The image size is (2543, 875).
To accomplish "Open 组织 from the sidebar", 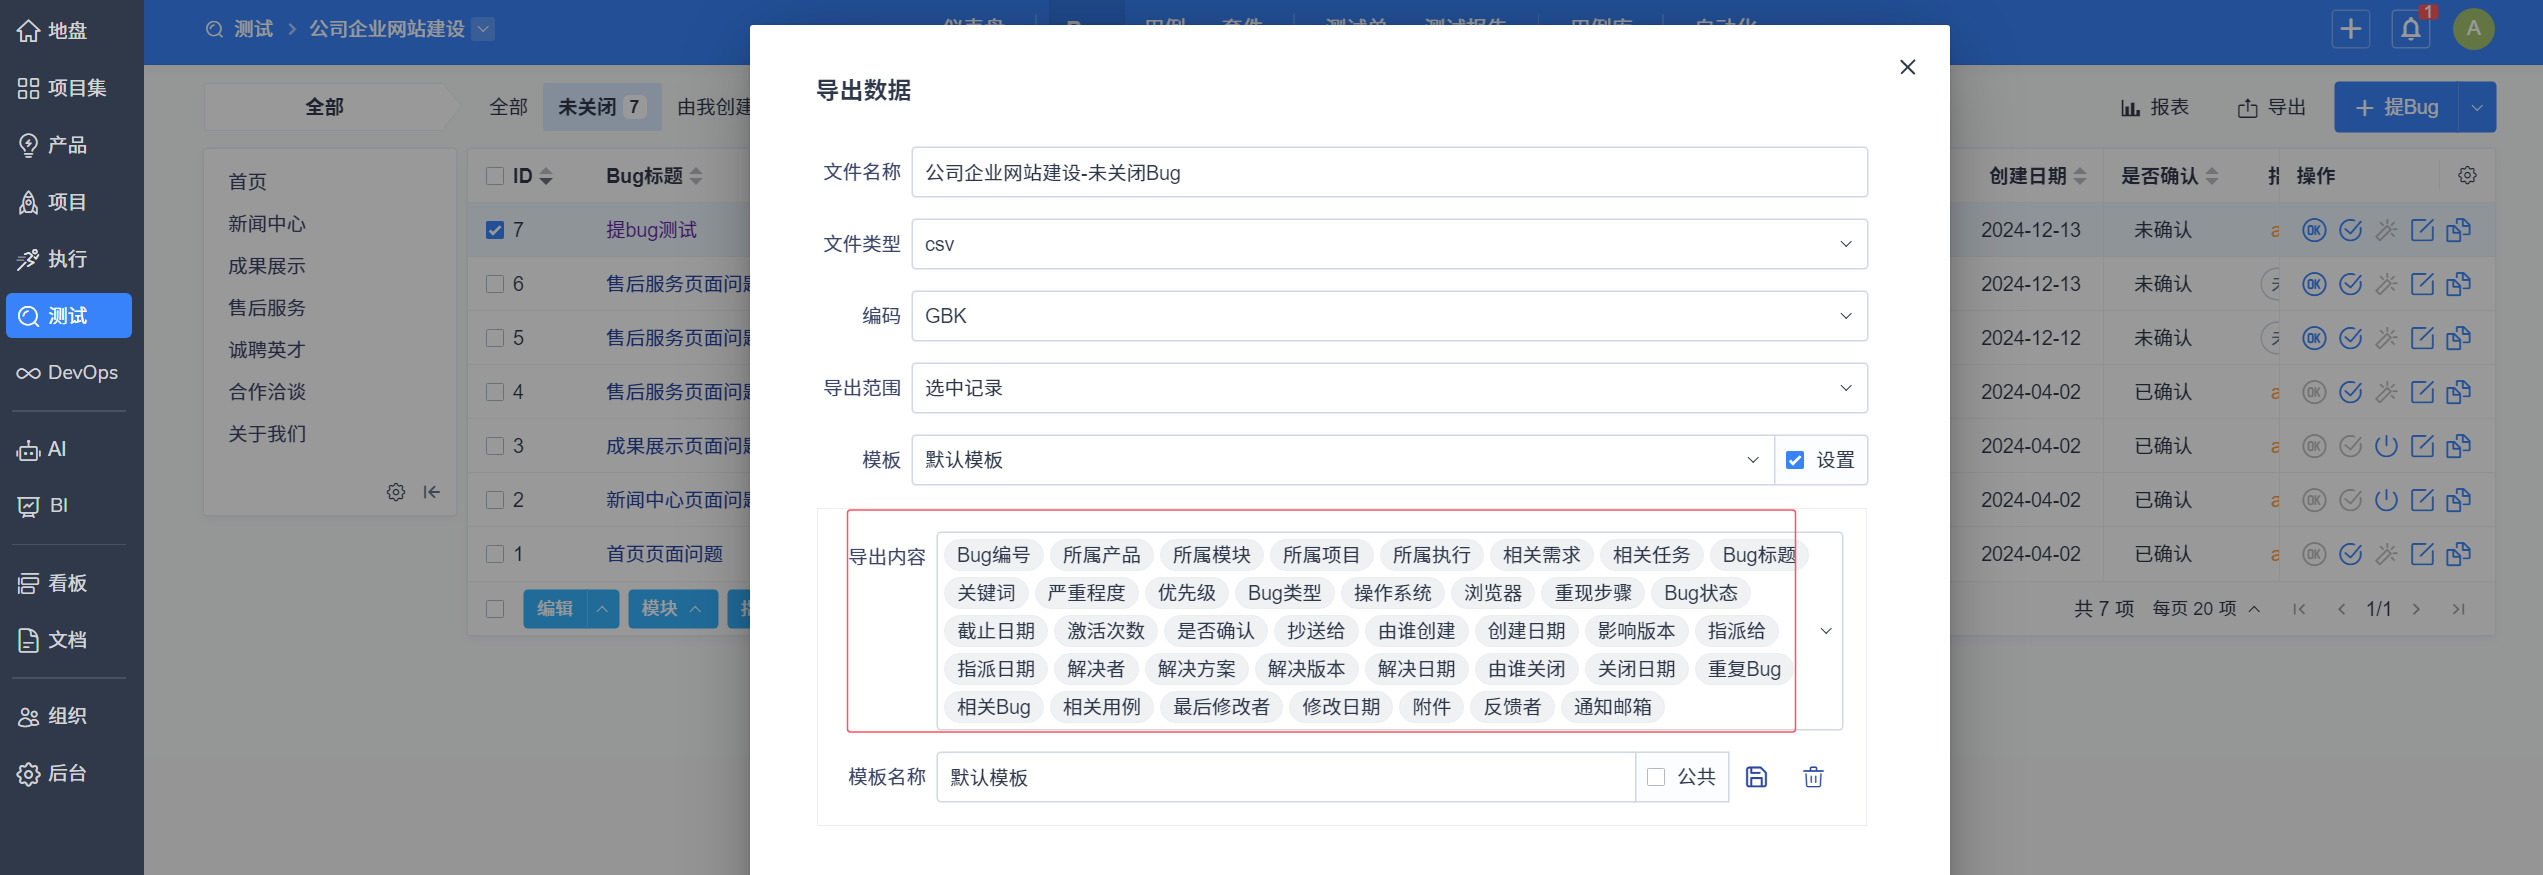I will [x=68, y=716].
